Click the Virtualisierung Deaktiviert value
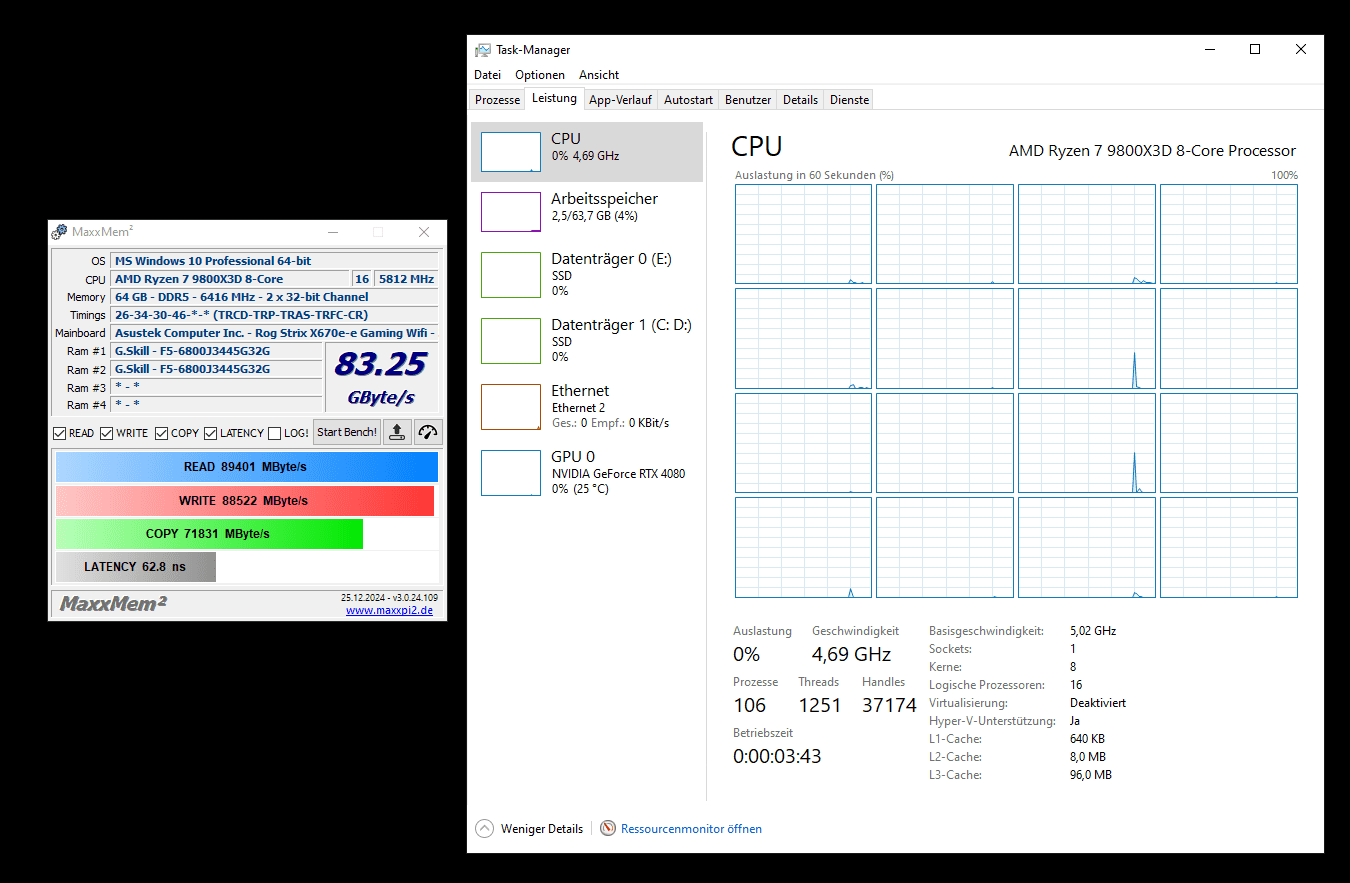 click(1098, 703)
